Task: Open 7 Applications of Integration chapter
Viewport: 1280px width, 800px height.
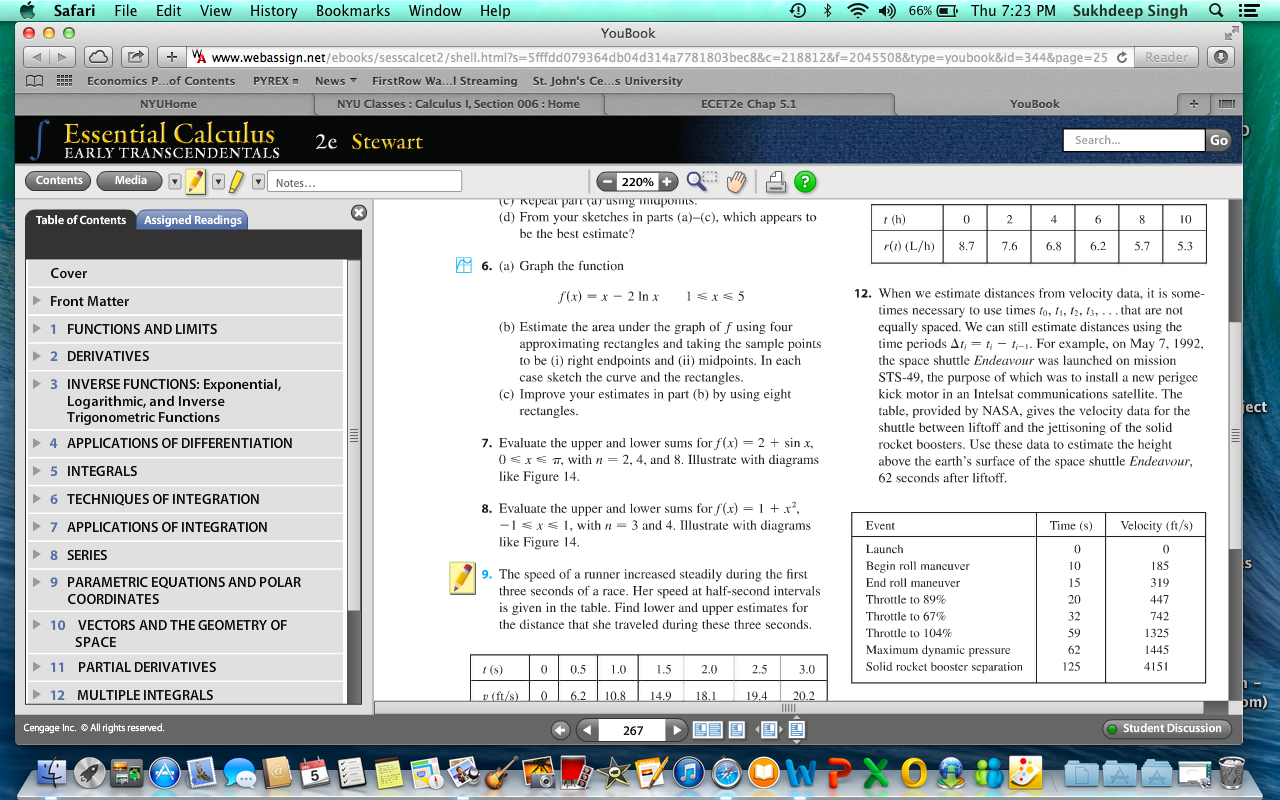Action: [185, 527]
